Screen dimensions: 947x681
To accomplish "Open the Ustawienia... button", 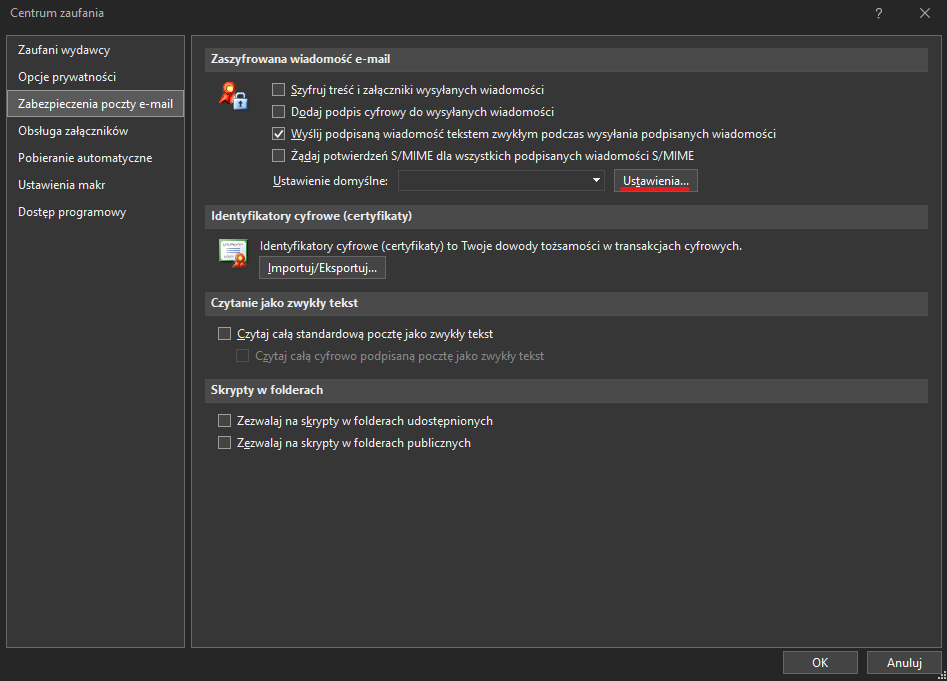I will (x=656, y=181).
